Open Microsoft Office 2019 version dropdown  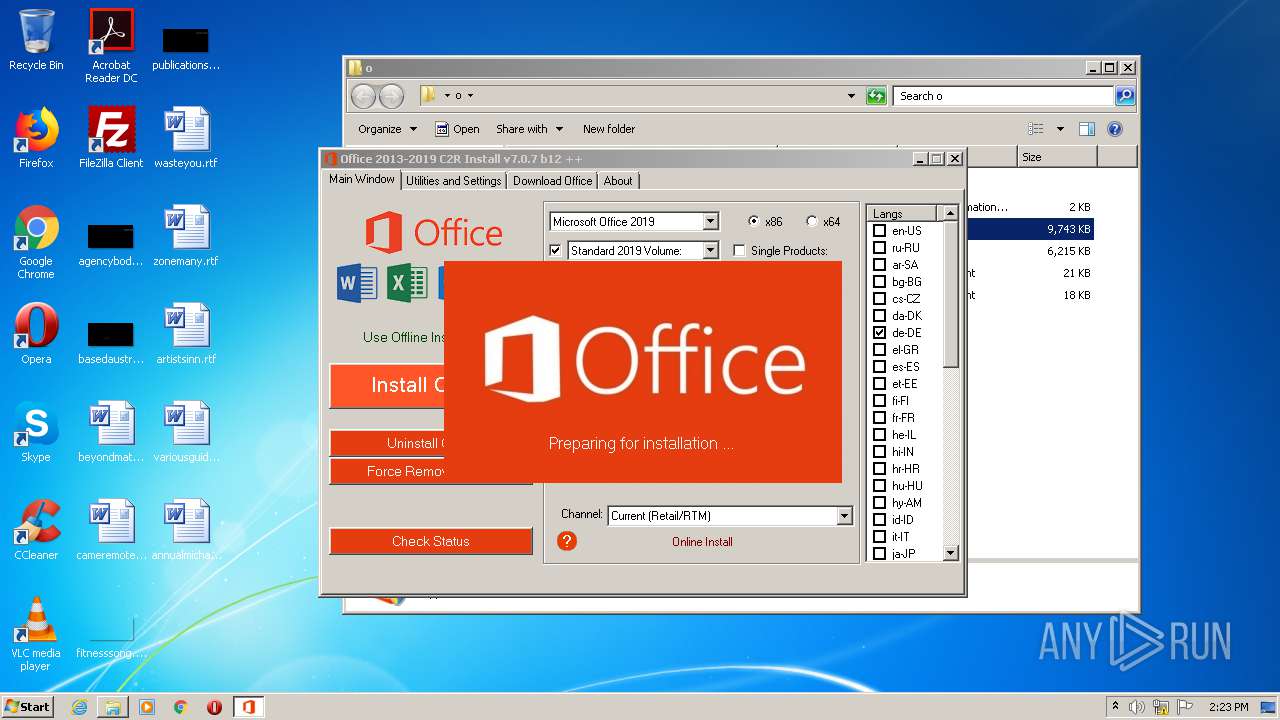pyautogui.click(x=710, y=221)
